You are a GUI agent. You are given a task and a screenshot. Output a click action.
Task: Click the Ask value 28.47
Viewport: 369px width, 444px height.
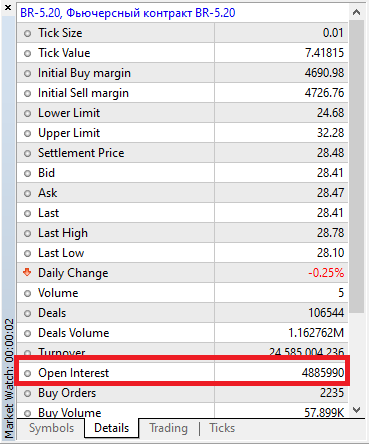click(330, 193)
